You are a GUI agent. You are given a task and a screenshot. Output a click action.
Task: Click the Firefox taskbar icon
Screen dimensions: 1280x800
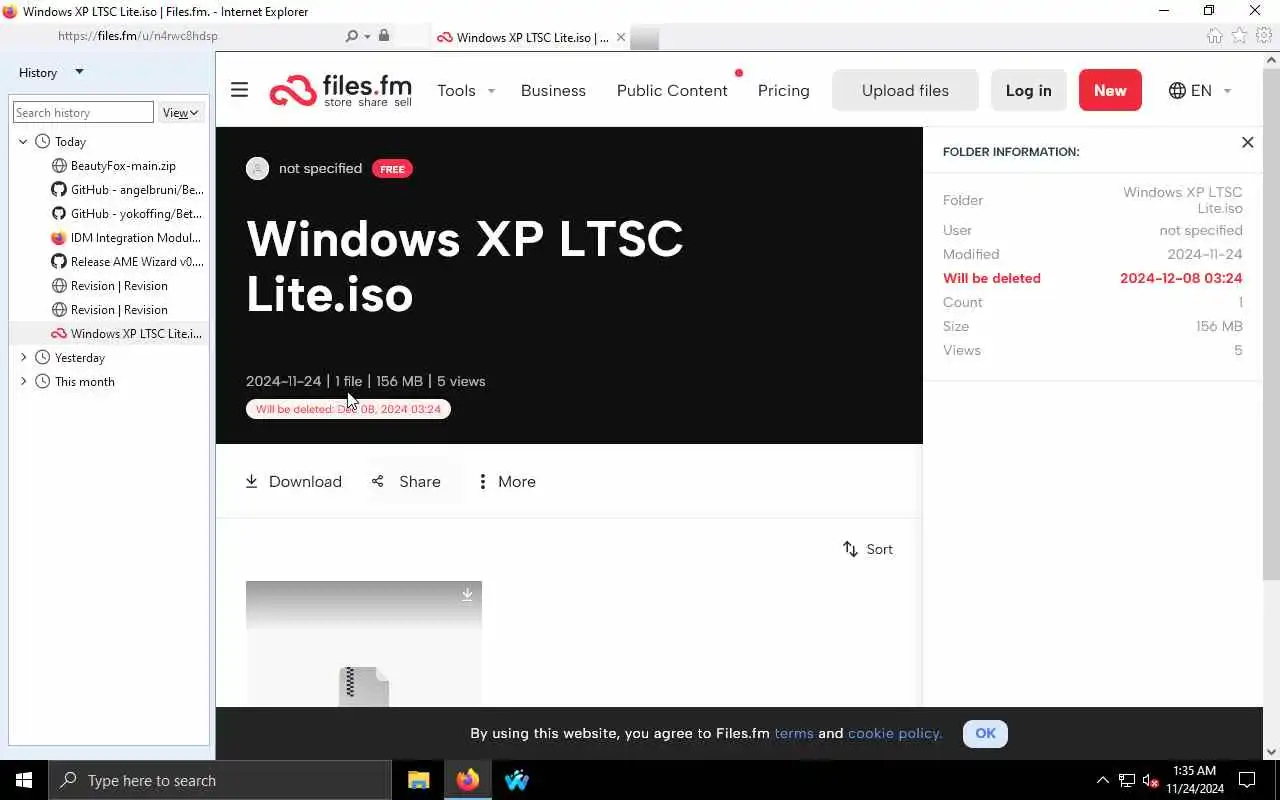[468, 780]
